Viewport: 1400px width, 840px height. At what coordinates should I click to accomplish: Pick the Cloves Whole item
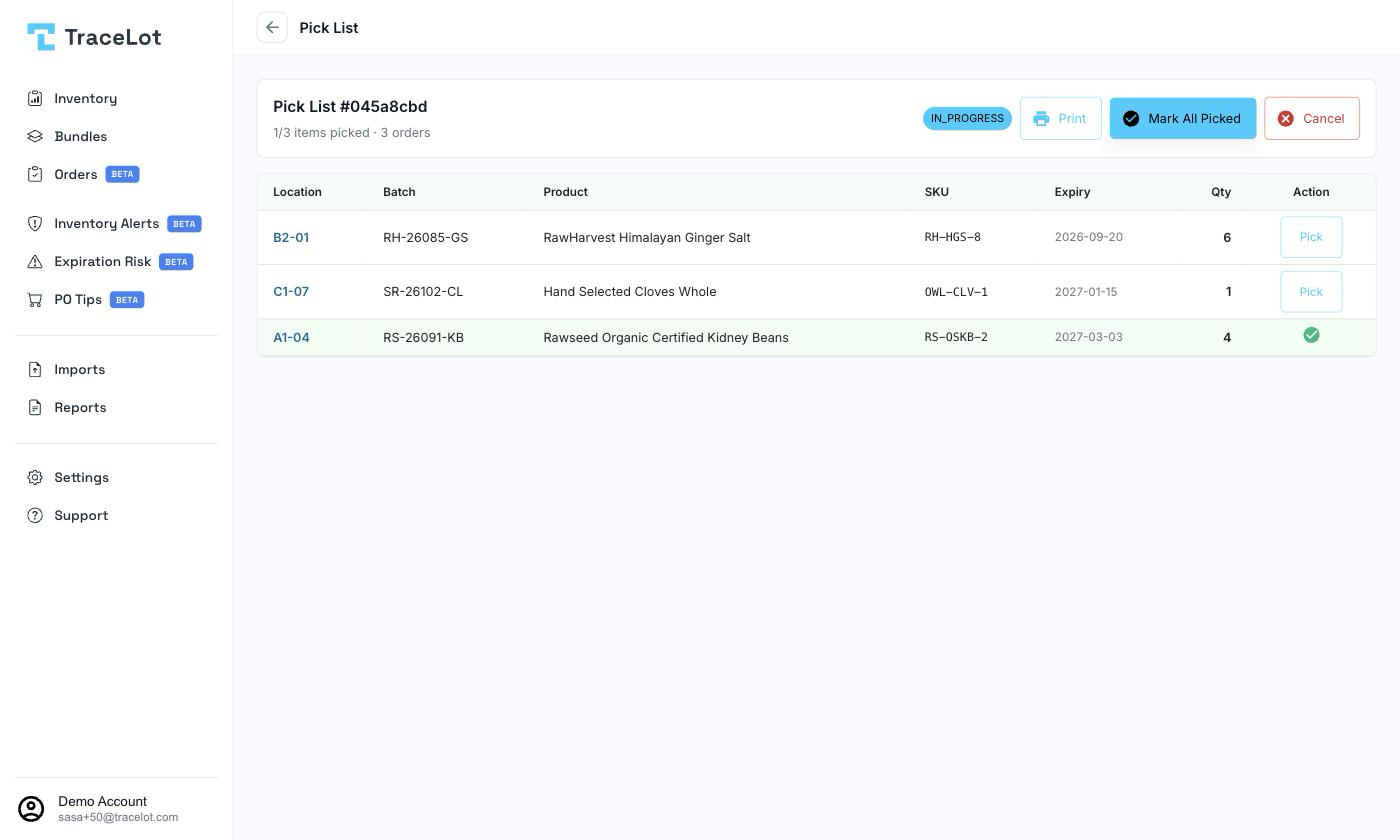[x=1311, y=292]
